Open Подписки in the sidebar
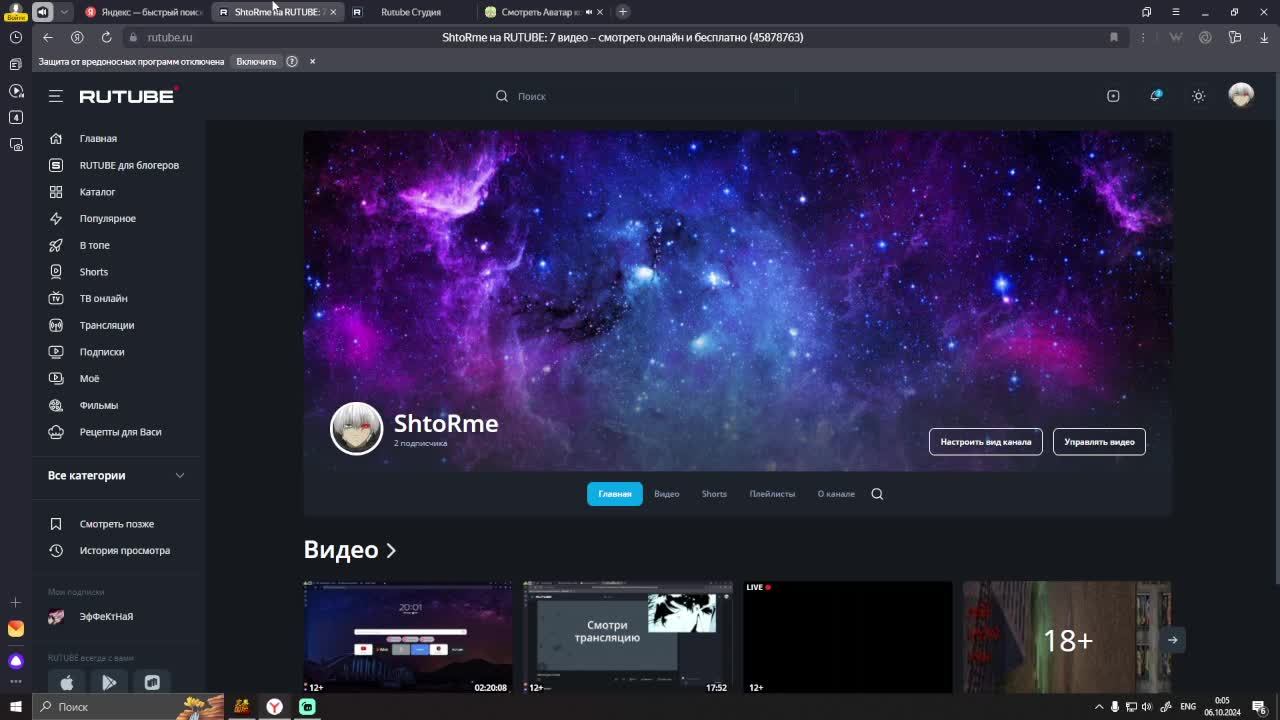The image size is (1280, 720). (101, 352)
